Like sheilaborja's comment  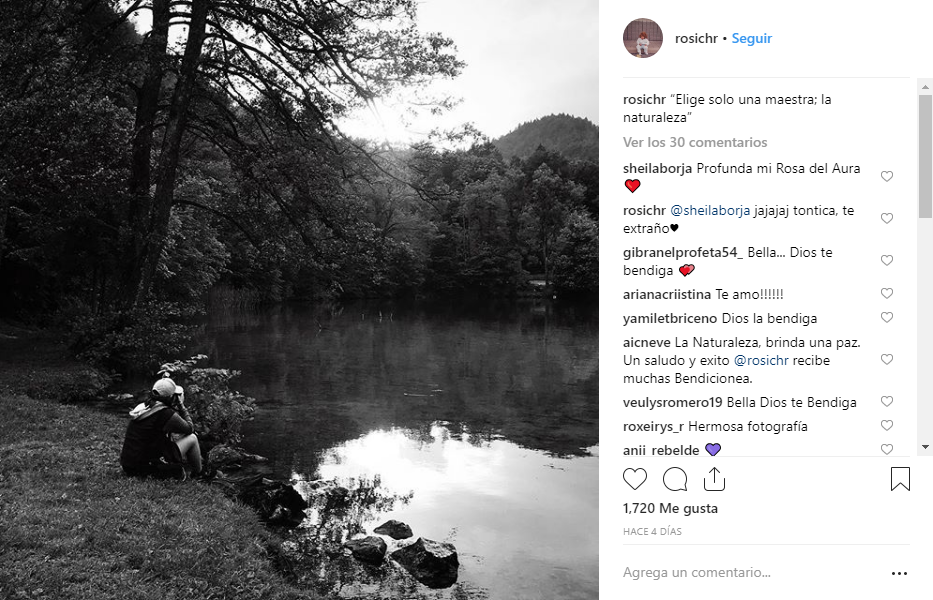(x=886, y=177)
